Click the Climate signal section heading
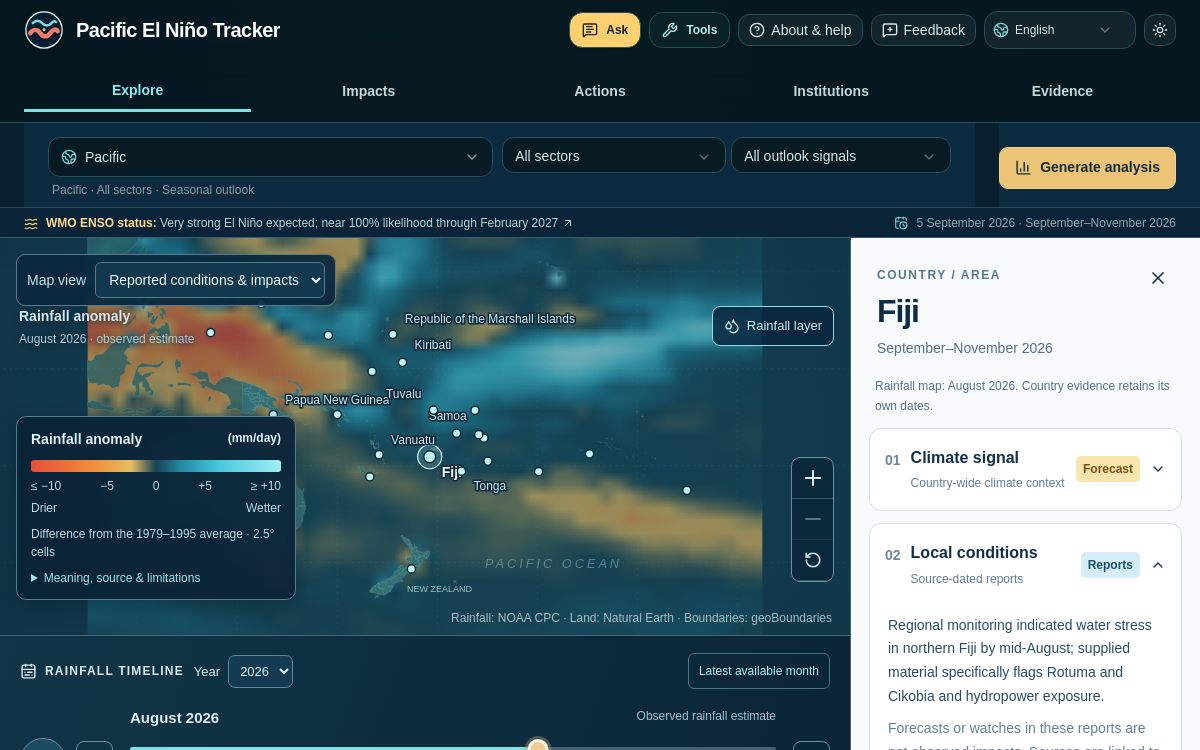Image resolution: width=1200 pixels, height=750 pixels. click(x=964, y=458)
